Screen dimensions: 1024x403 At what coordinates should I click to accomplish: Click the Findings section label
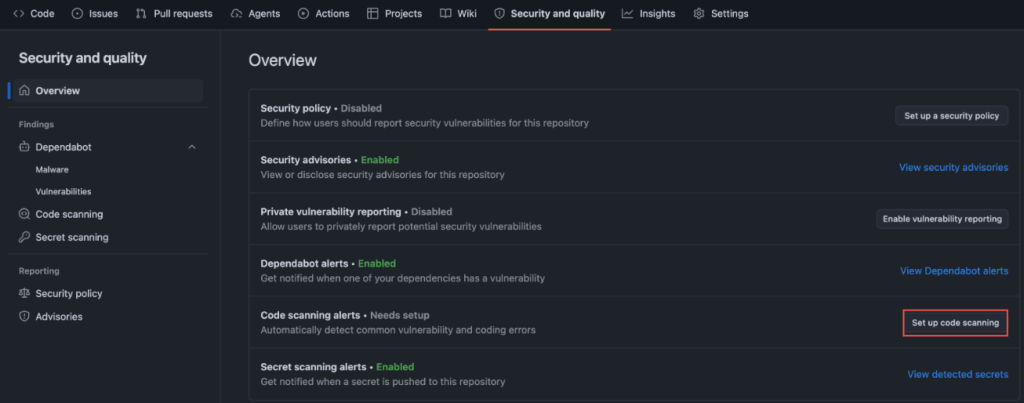pos(37,124)
